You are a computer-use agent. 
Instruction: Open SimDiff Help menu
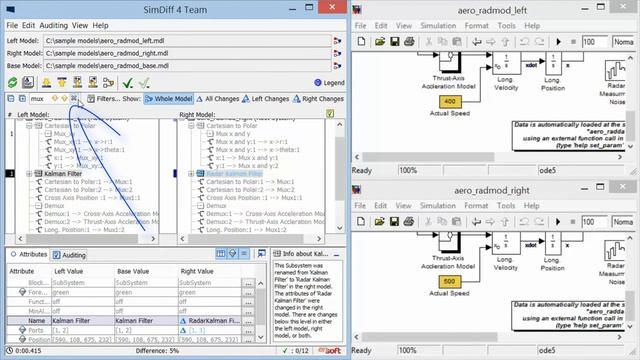click(x=100, y=25)
